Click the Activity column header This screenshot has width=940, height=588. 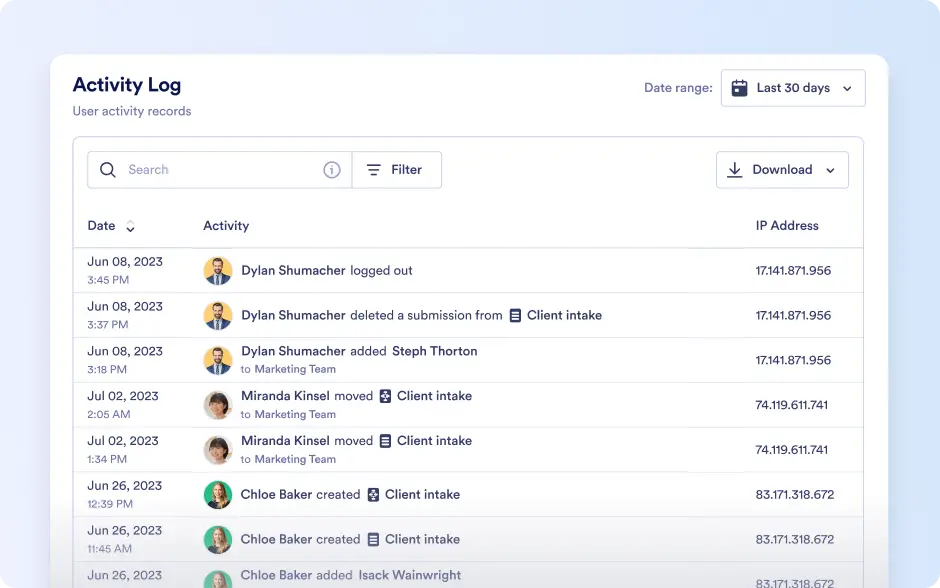point(226,225)
